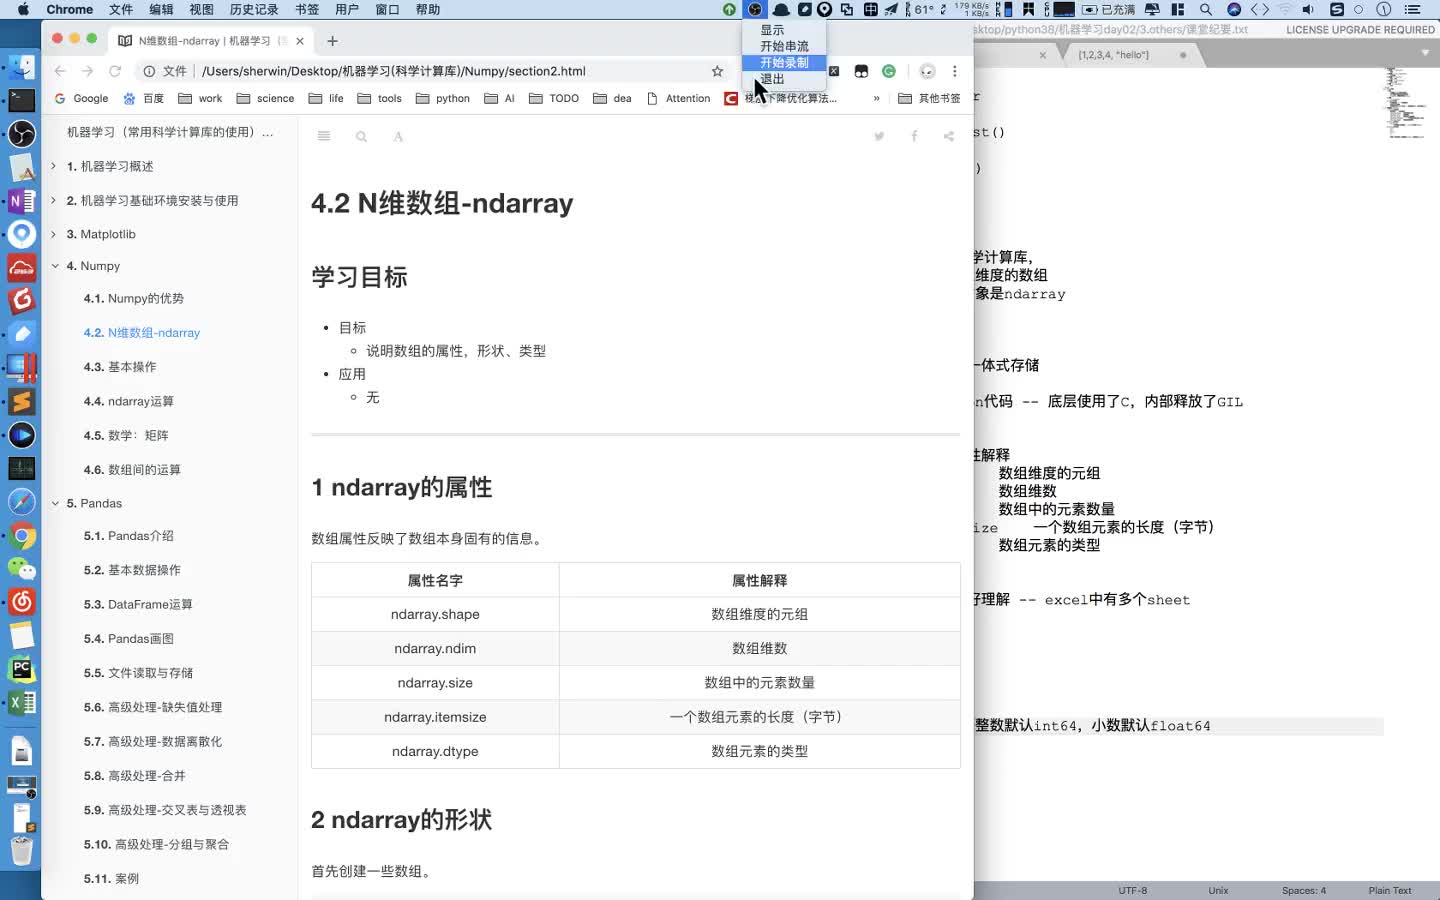1440x900 pixels.
Task: Open Spotlight search in the menu bar
Action: pos(1206,9)
